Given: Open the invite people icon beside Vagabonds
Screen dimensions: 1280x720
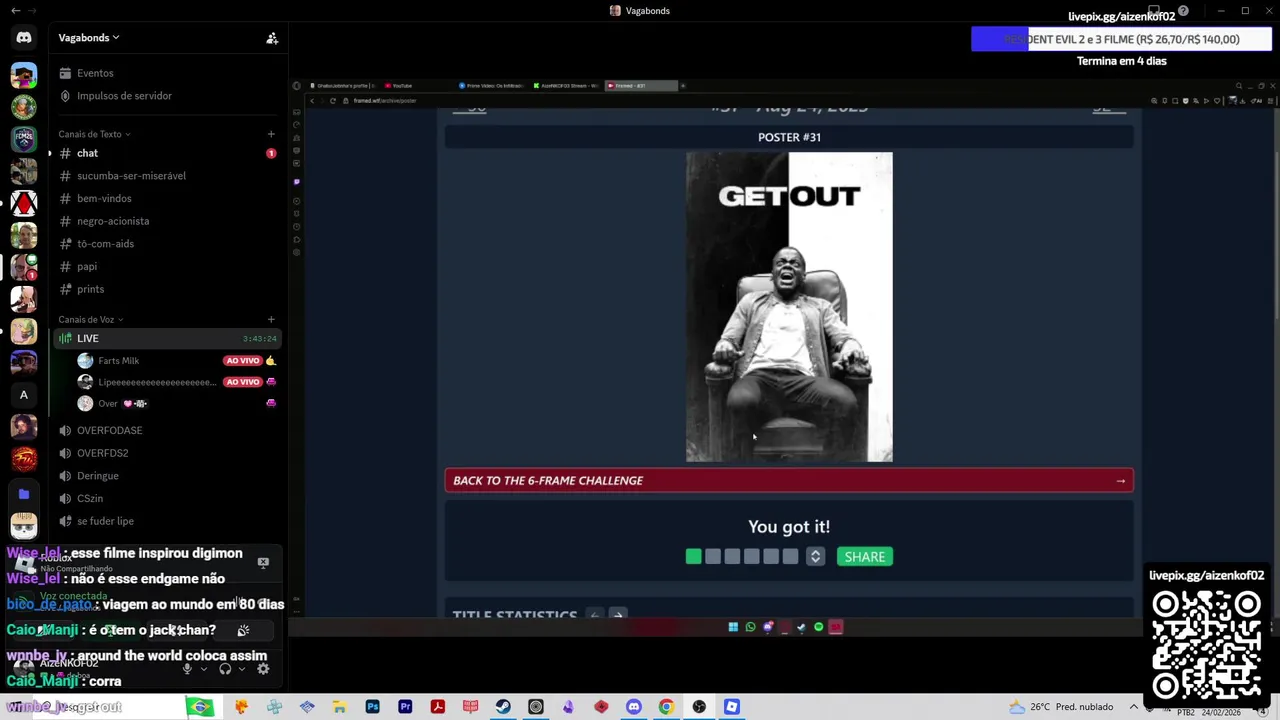Looking at the screenshot, I should (x=272, y=38).
